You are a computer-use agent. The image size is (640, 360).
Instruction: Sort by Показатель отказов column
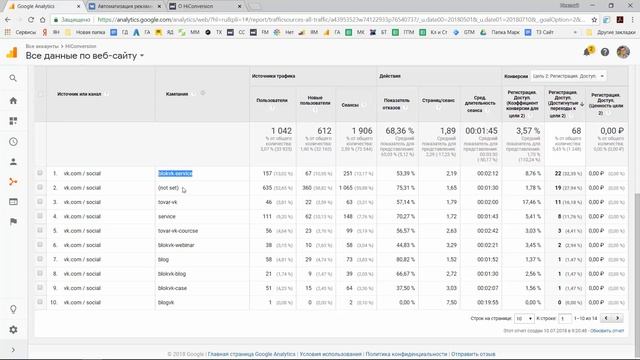point(396,104)
